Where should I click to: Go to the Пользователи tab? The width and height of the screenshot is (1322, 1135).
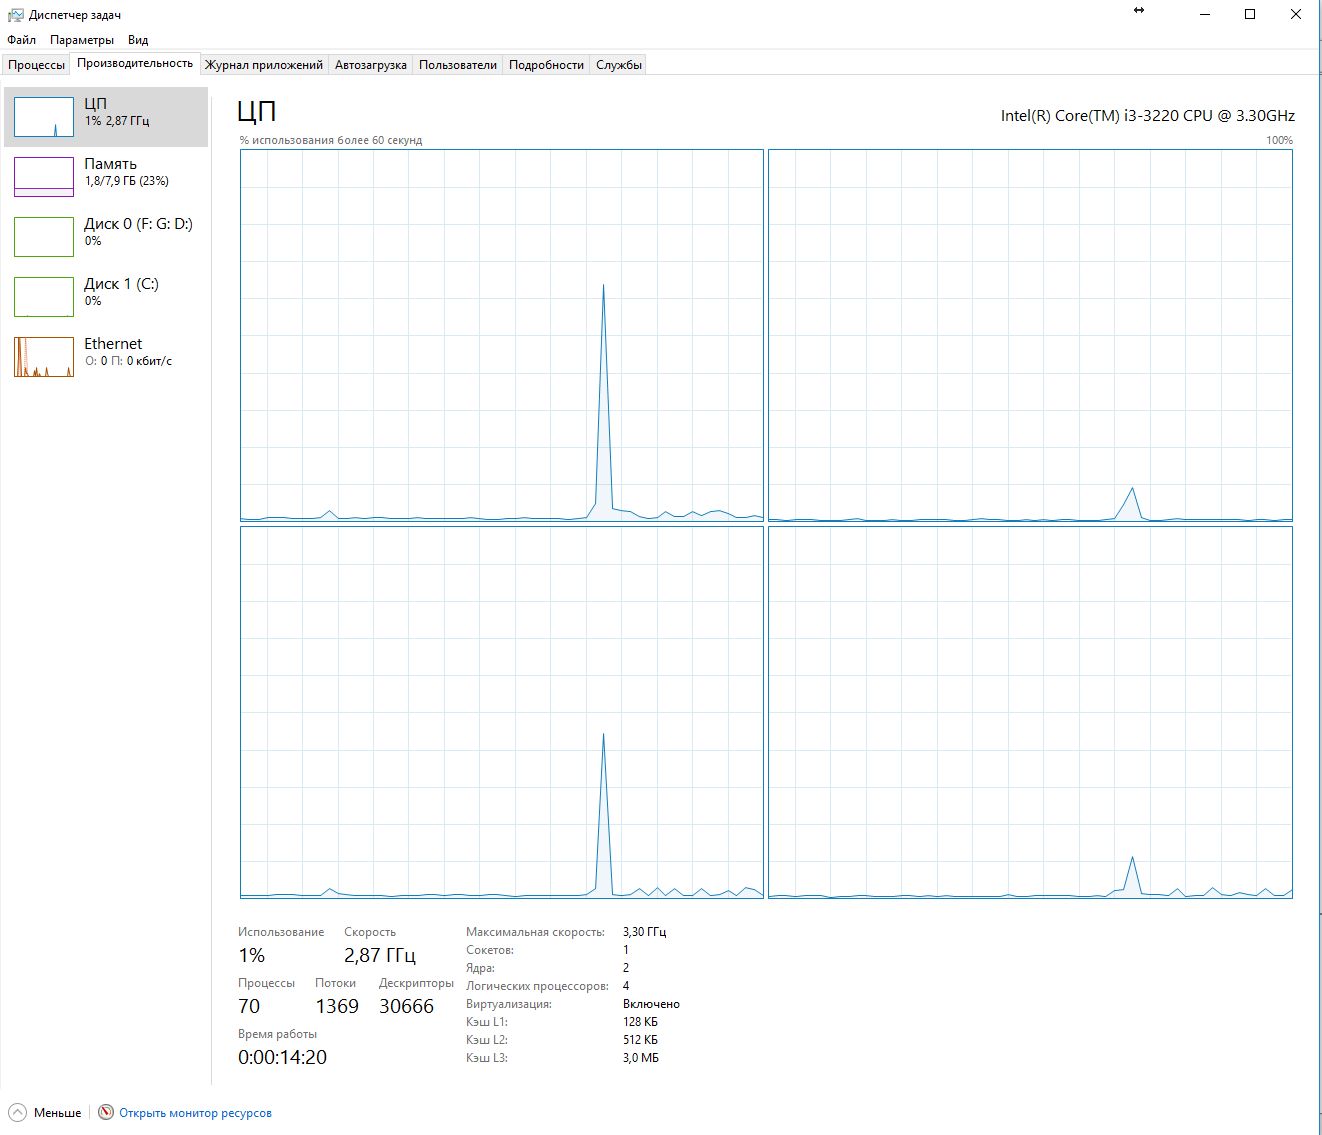[458, 65]
